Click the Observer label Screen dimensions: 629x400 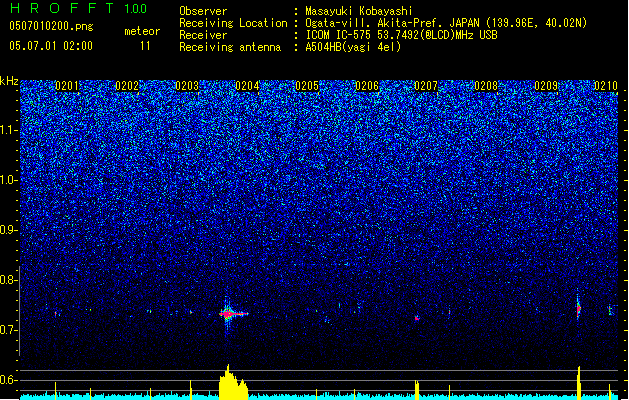click(203, 11)
